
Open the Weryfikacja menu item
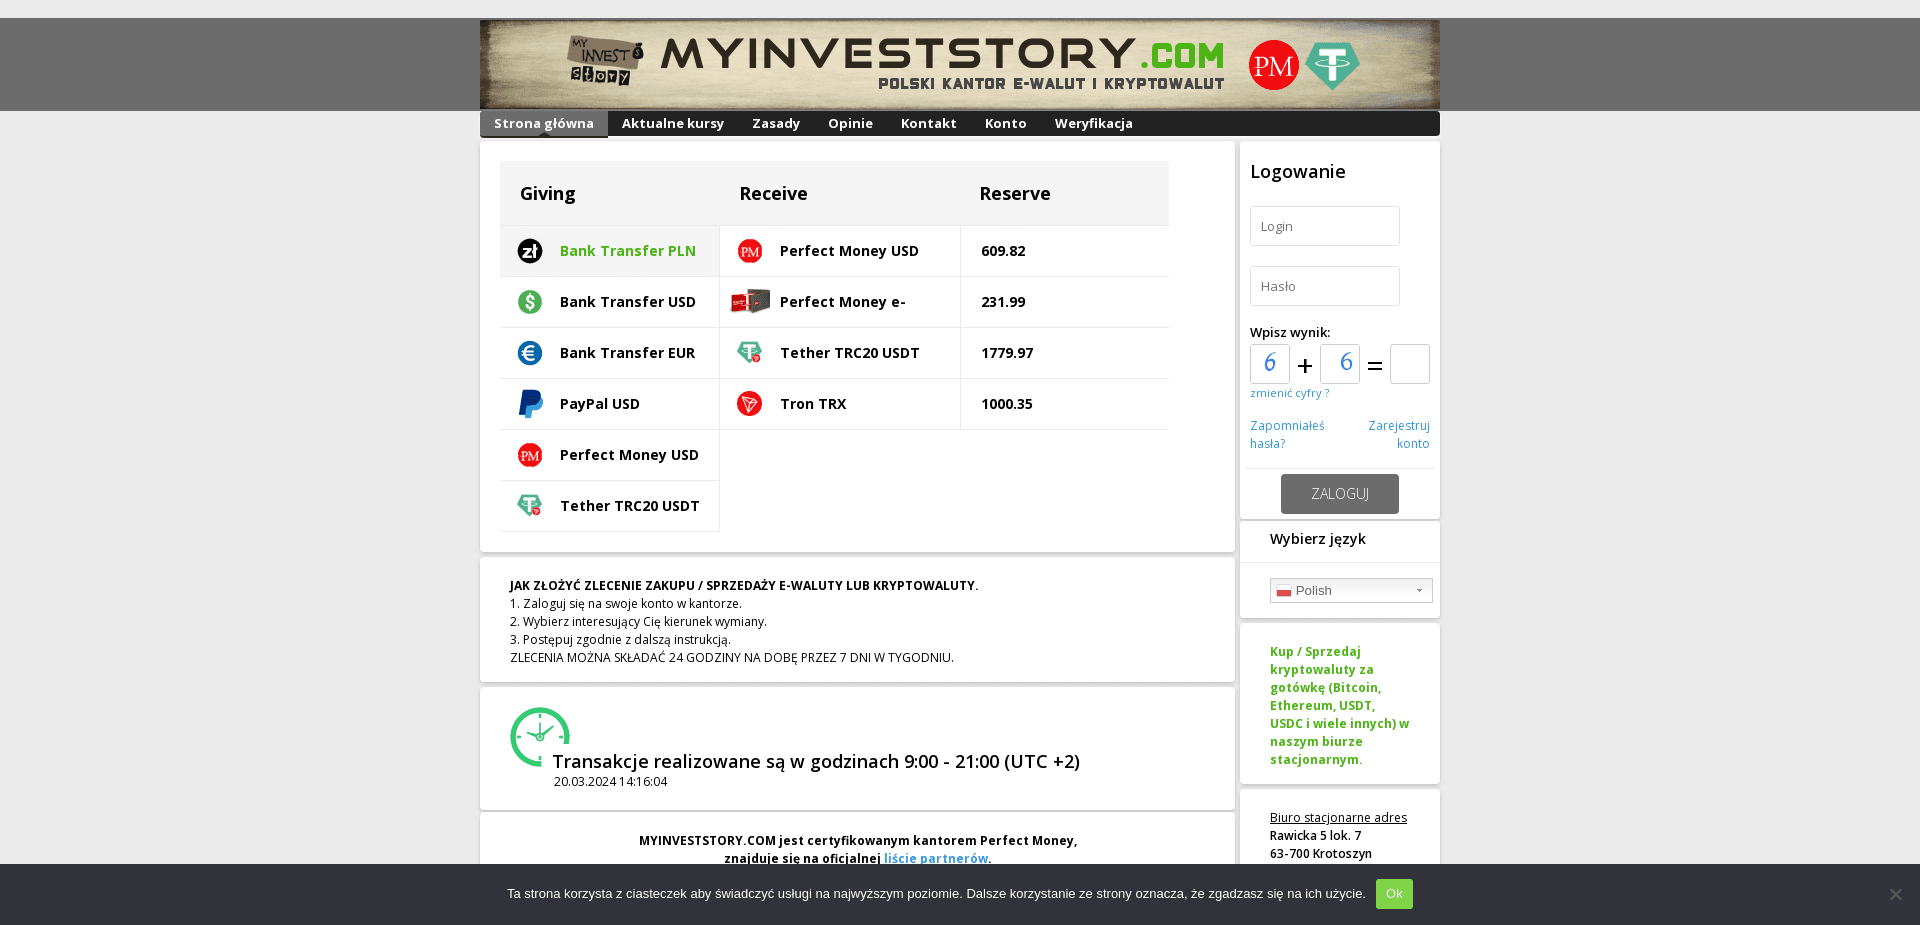click(1093, 123)
